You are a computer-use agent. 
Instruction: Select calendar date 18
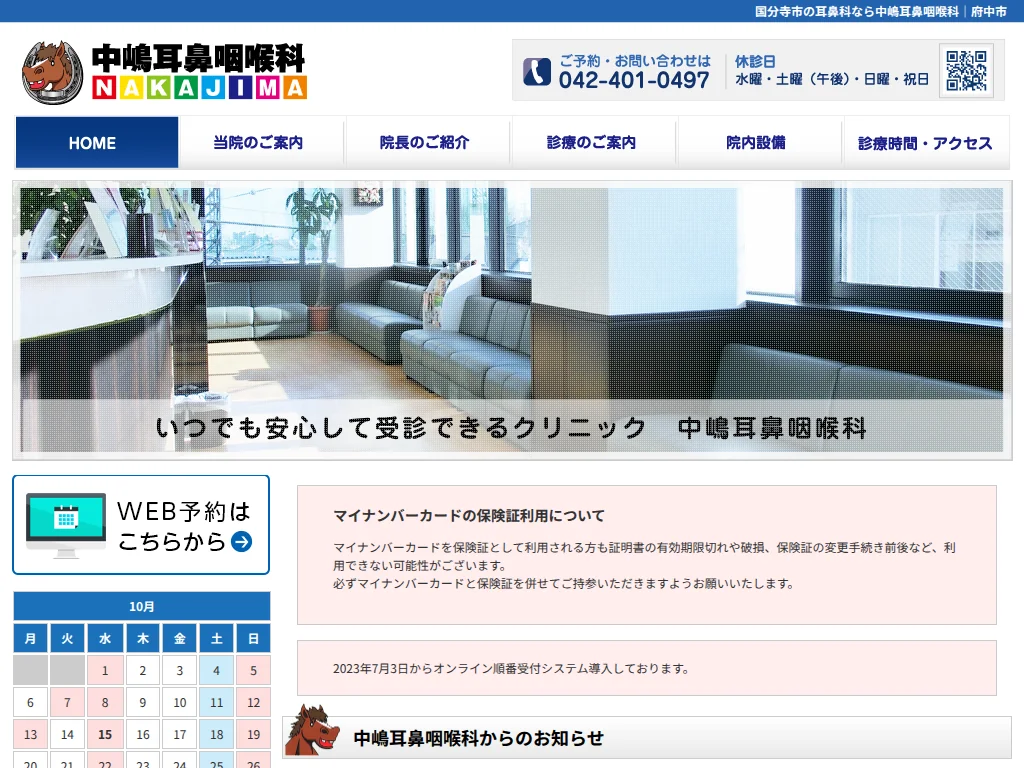[x=217, y=735]
